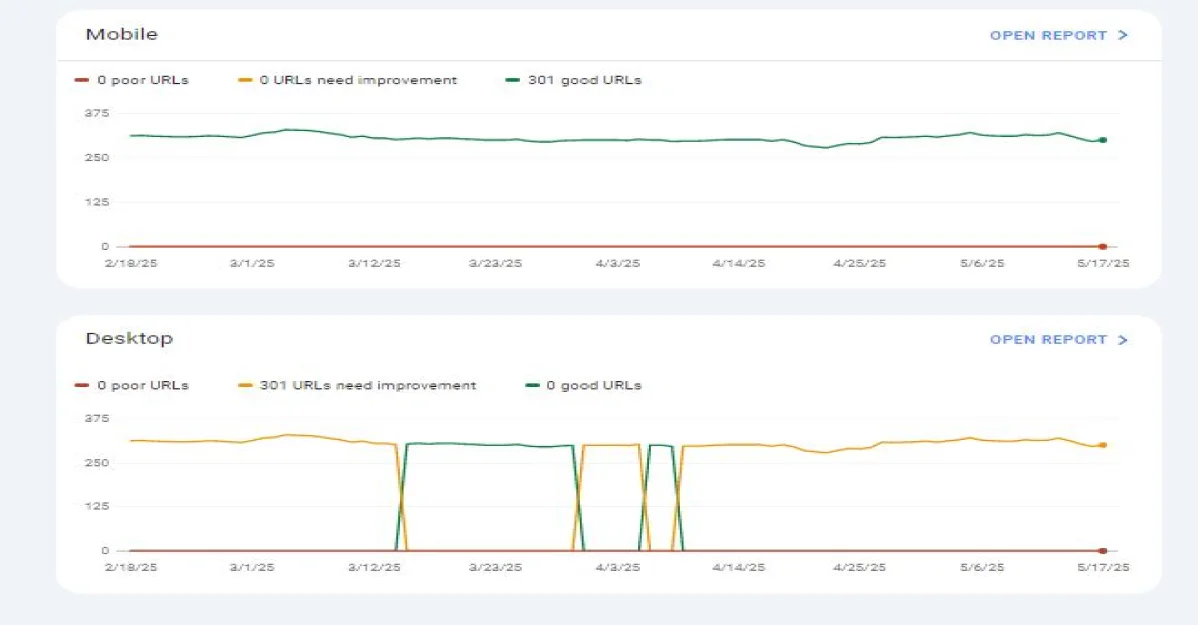Viewport: 1198px width, 625px height.
Task: Click the green endpoint dot on the Mobile chart
Action: pos(1102,140)
